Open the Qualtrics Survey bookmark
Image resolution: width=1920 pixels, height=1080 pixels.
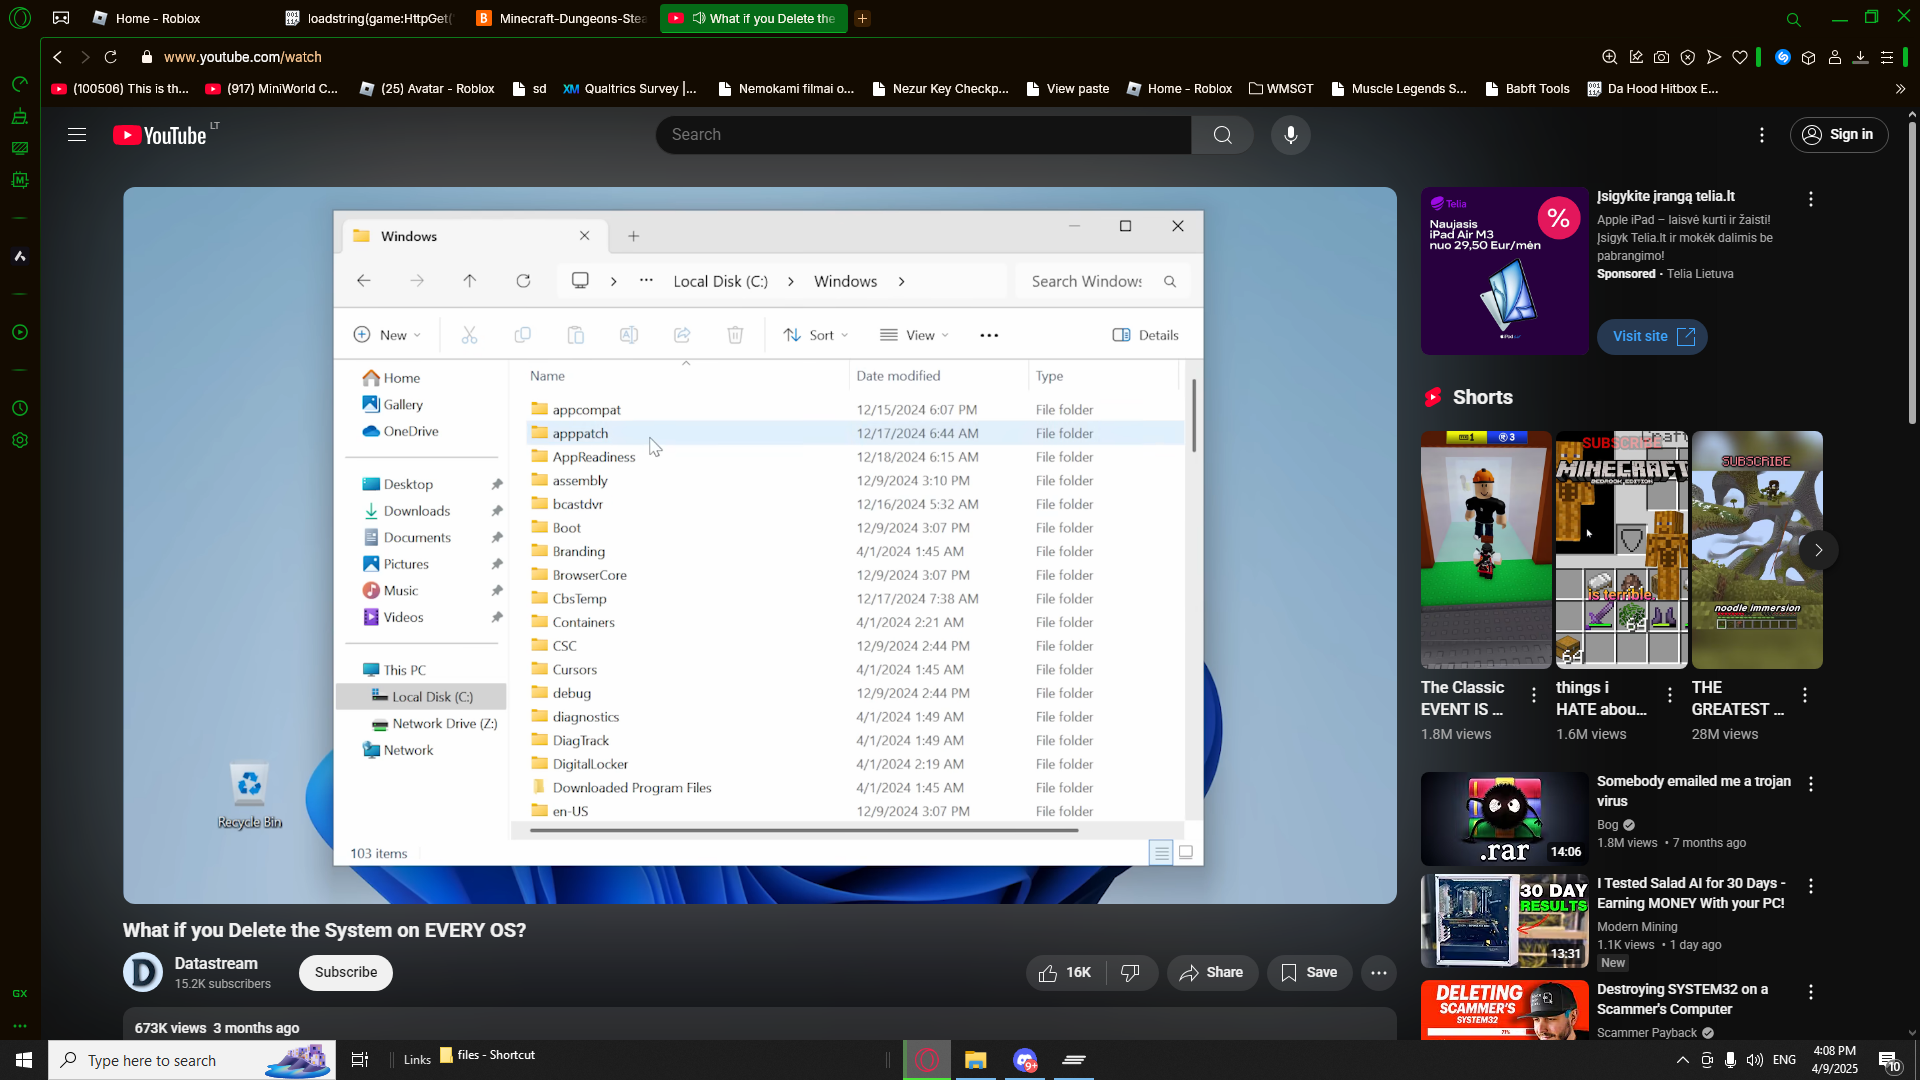(630, 89)
